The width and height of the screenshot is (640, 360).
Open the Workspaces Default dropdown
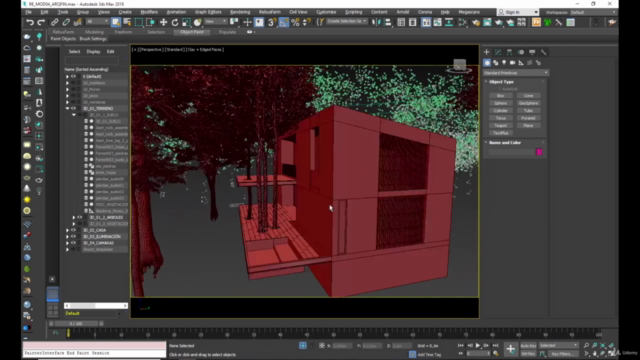[x=593, y=12]
